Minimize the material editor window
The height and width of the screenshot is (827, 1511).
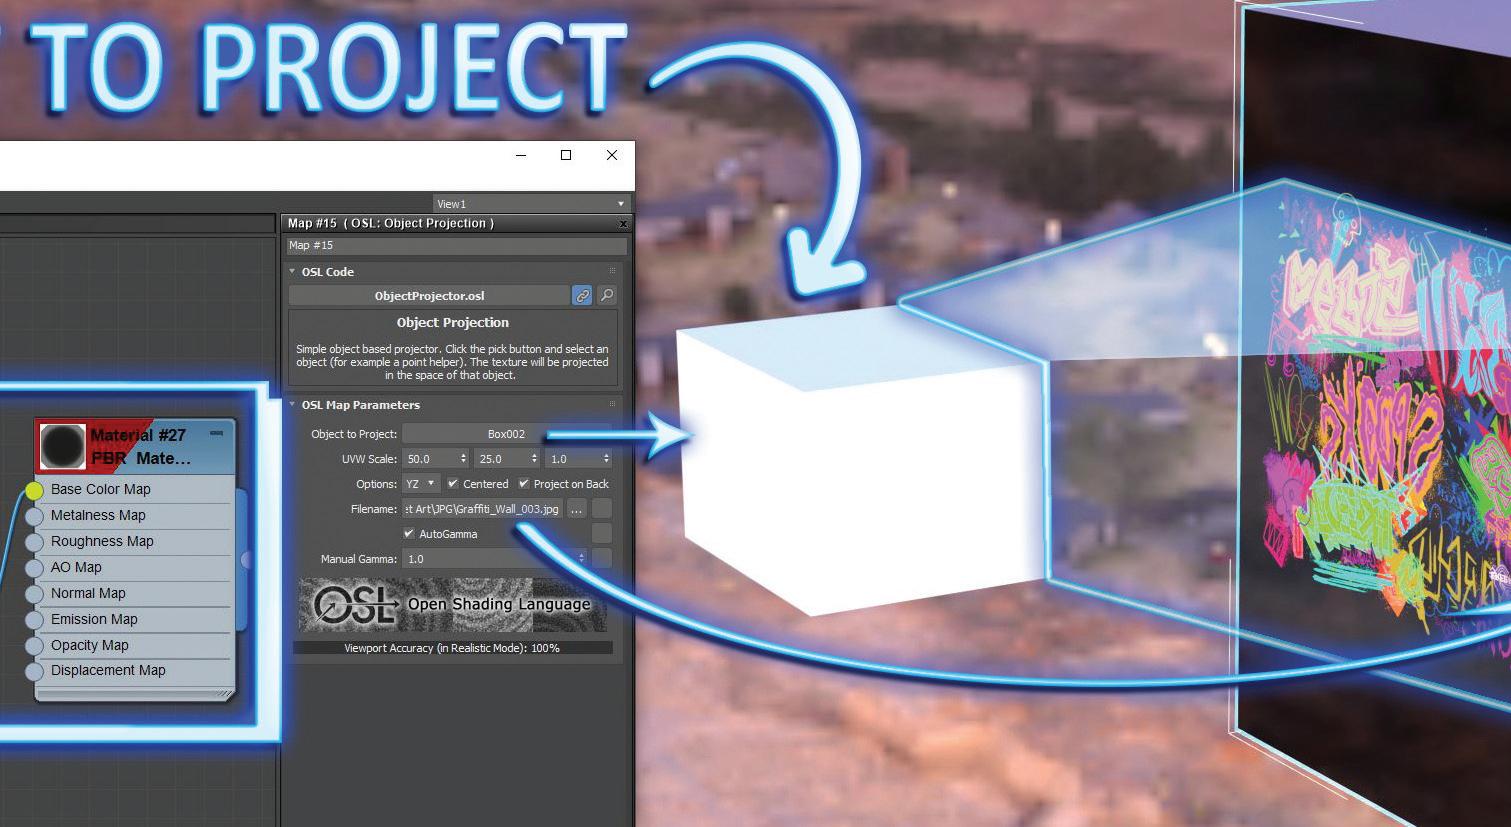coord(521,155)
